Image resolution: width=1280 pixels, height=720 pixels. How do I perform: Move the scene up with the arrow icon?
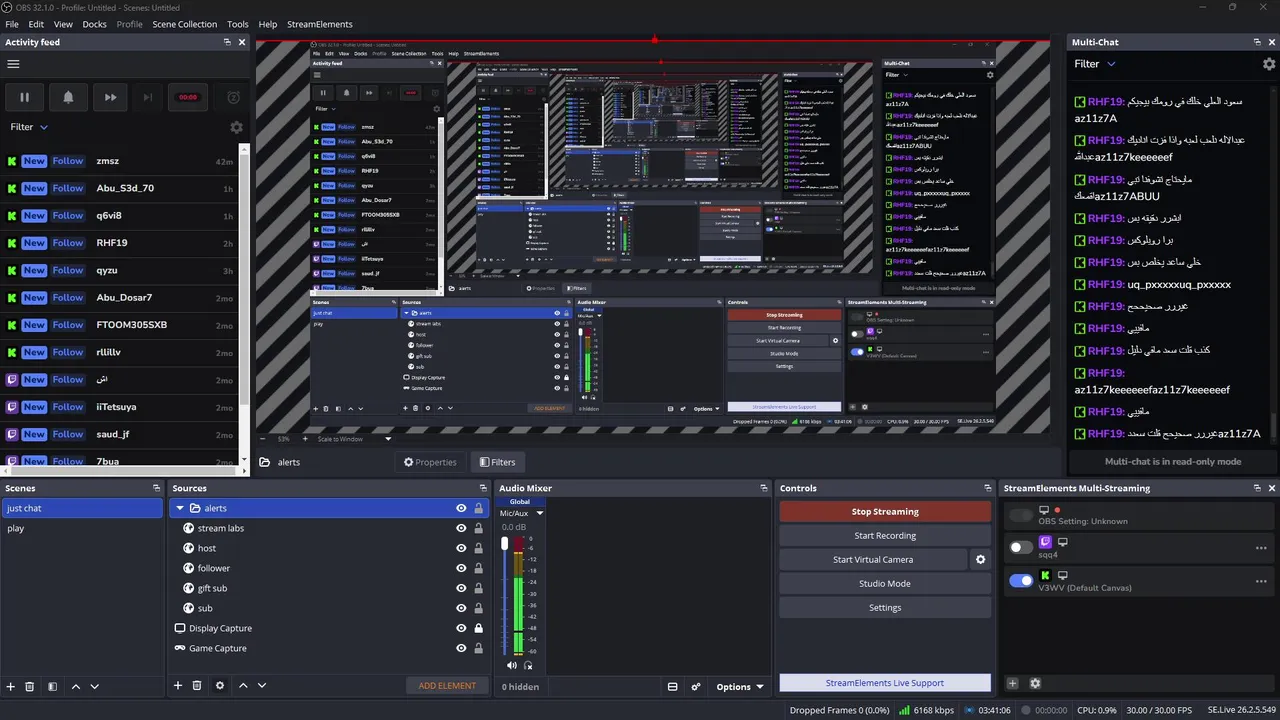point(76,686)
